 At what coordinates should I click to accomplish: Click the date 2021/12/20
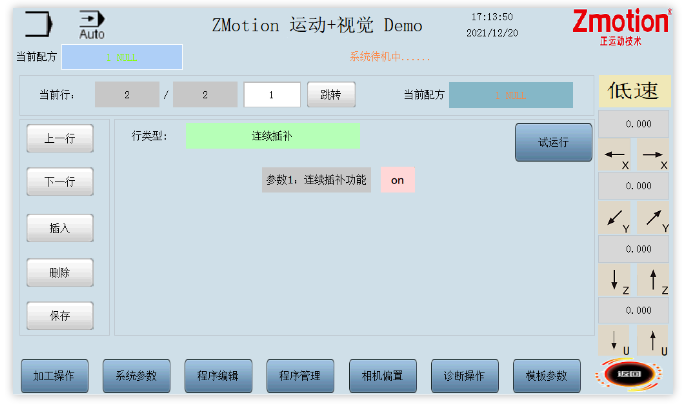(x=492, y=33)
